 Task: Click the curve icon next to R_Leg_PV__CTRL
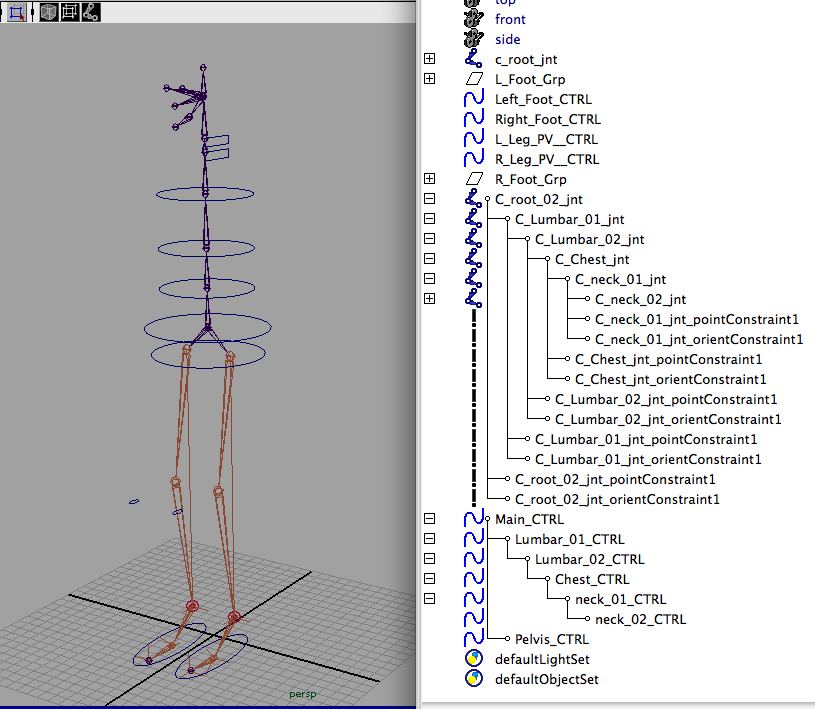[x=474, y=159]
